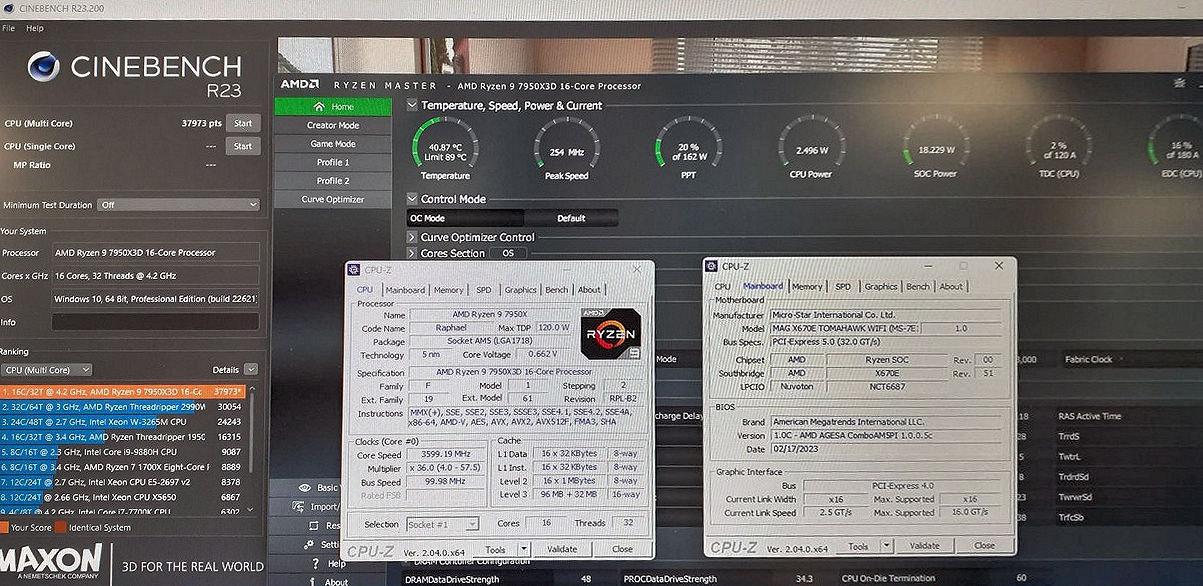
Task: Click the CPU-Z icon in the Motherboard window title bar
Action: pos(713,266)
